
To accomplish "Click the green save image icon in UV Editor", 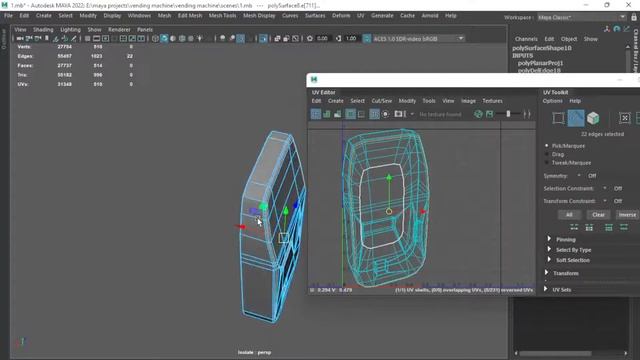I will 489,114.
